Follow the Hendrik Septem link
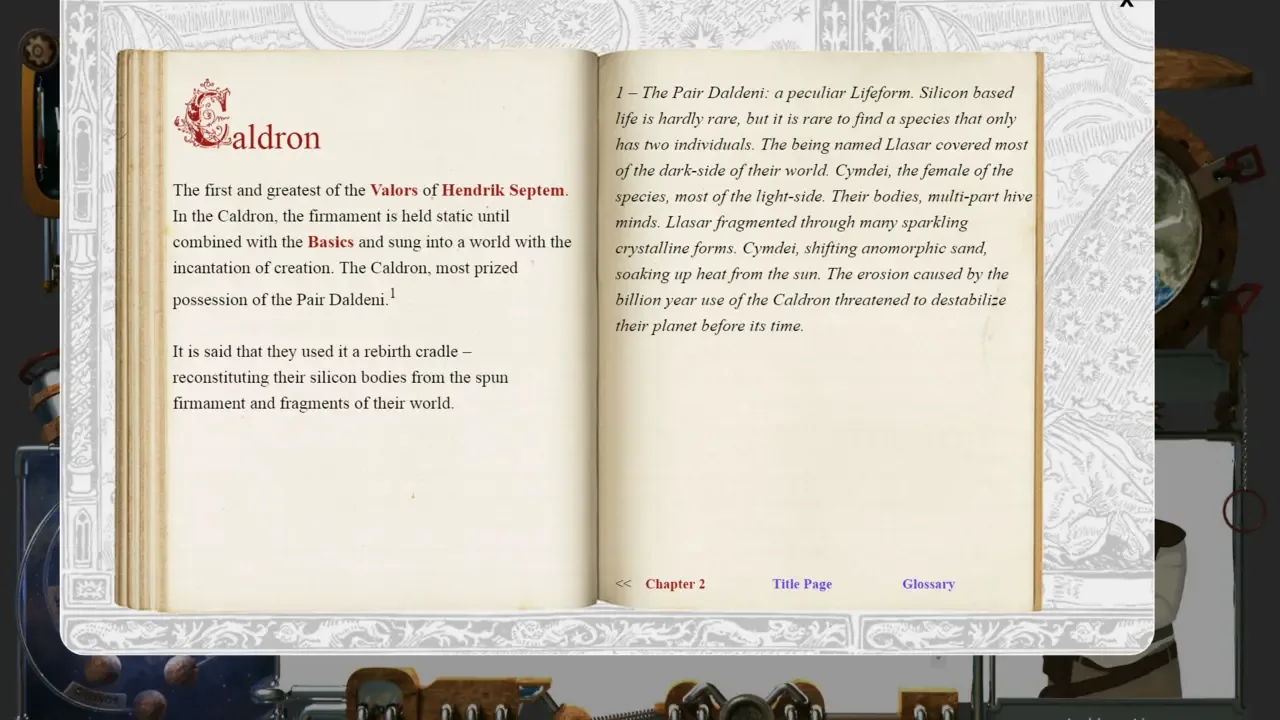Viewport: 1280px width, 720px height. pos(503,190)
